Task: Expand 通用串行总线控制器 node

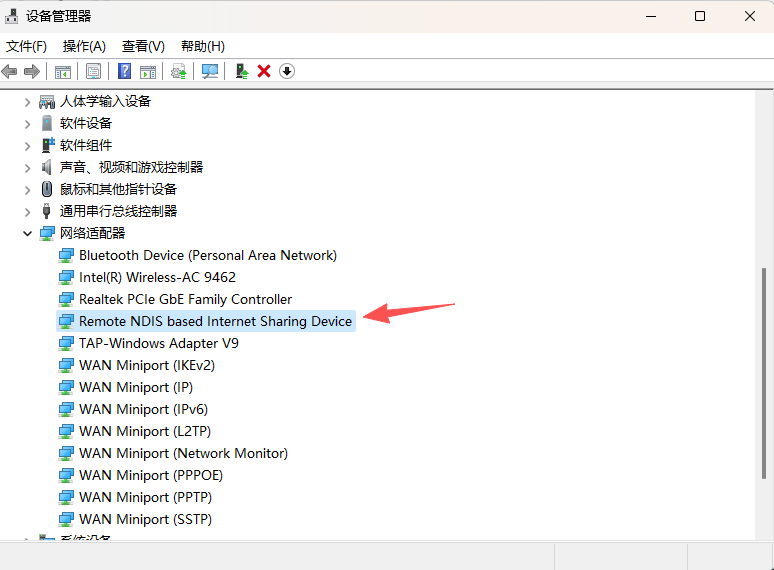Action: (x=28, y=212)
